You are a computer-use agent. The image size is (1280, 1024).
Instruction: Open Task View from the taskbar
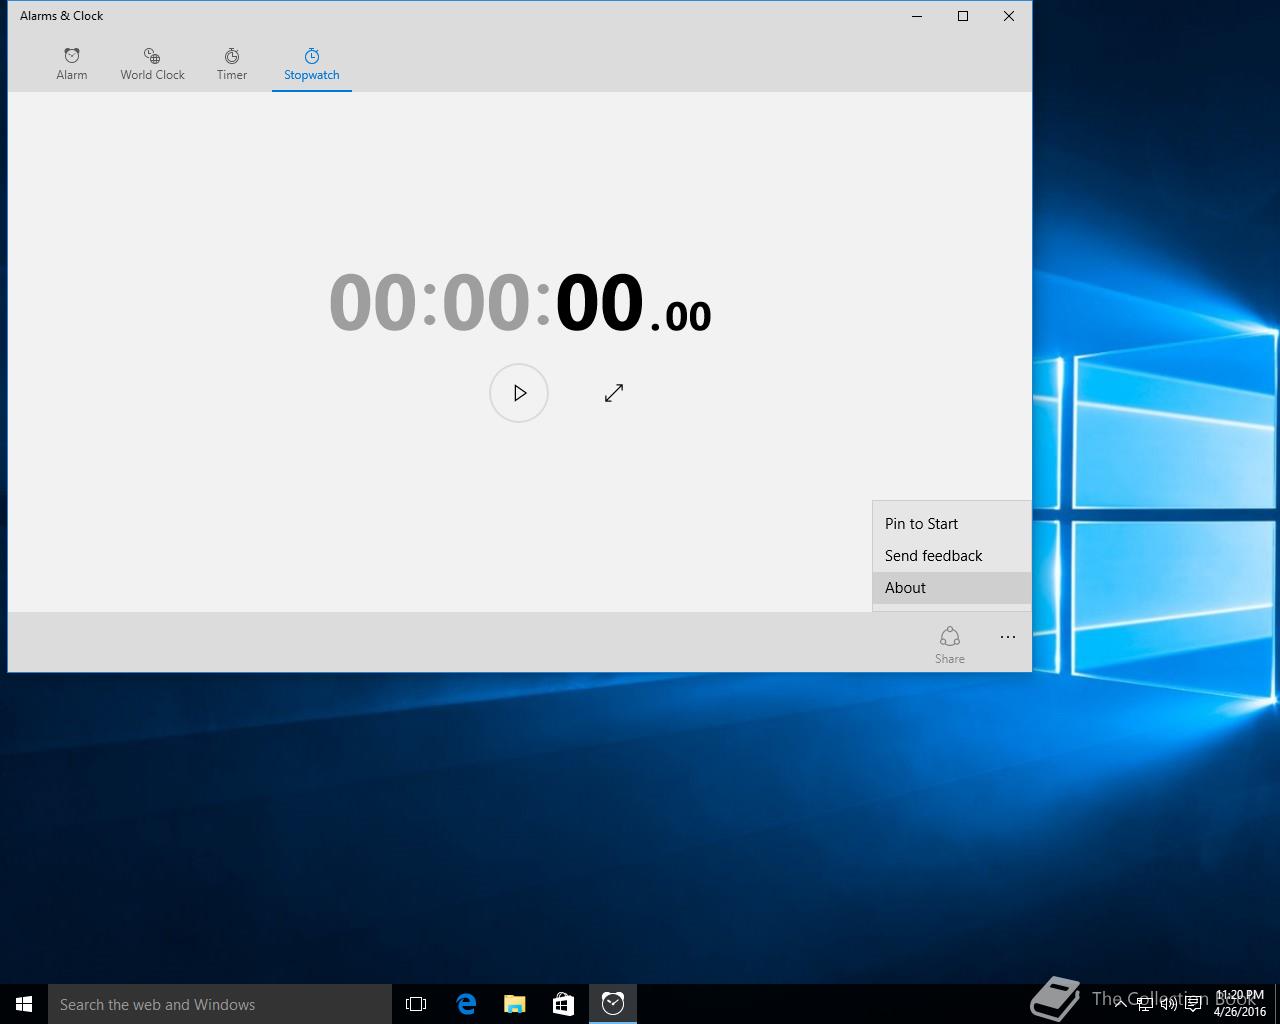[416, 1004]
